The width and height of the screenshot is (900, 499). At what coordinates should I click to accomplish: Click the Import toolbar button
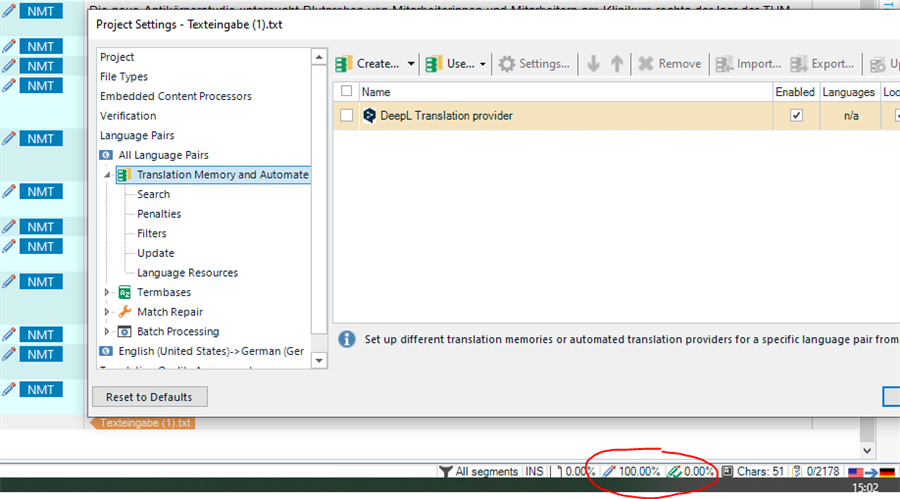click(748, 64)
